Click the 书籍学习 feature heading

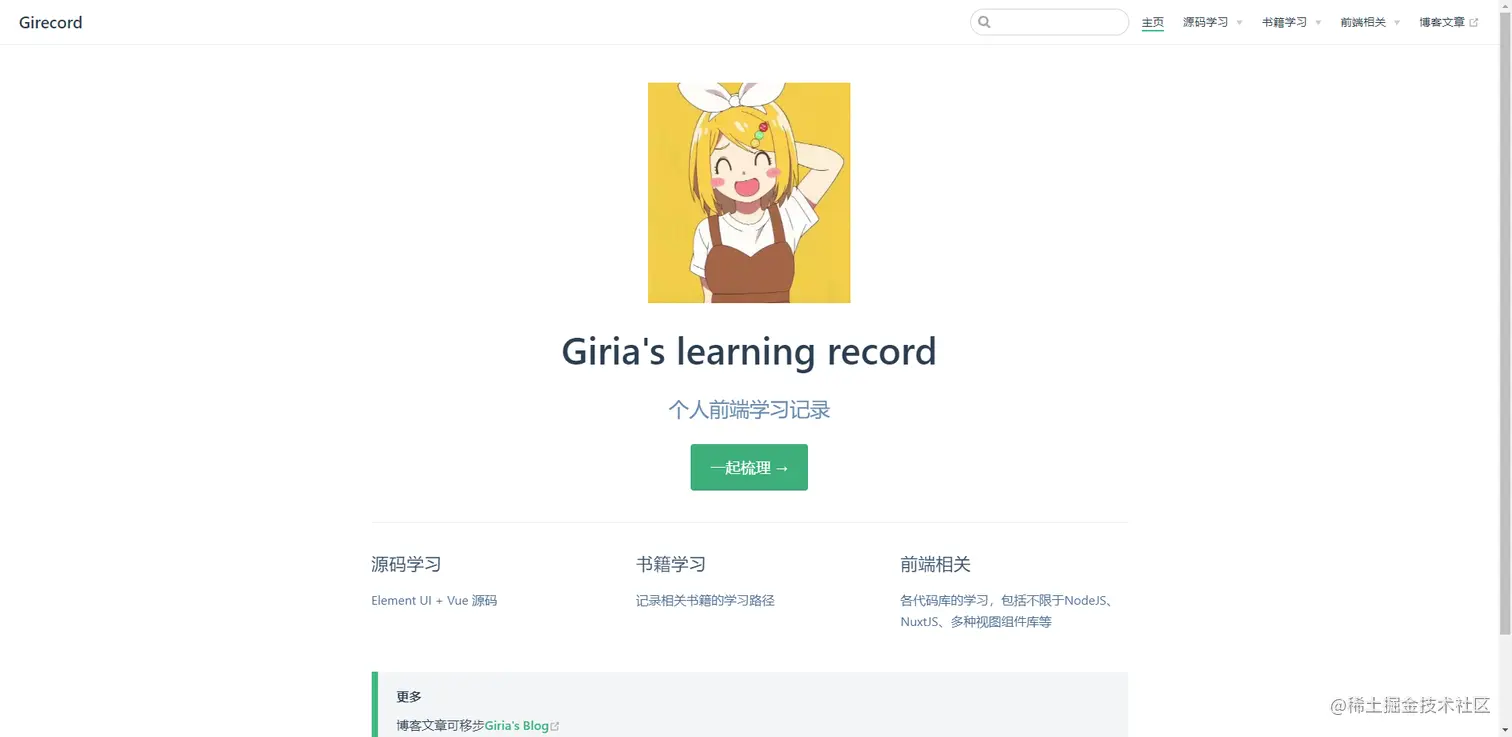(x=671, y=564)
